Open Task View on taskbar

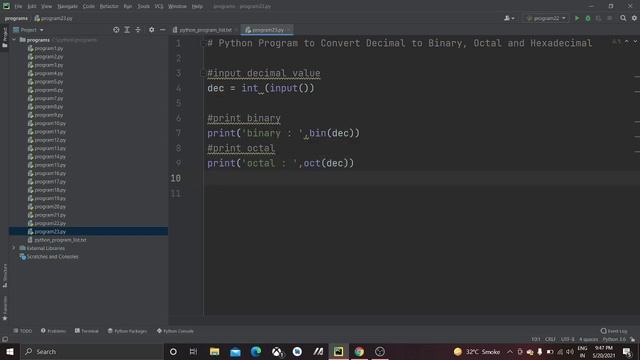click(193, 351)
